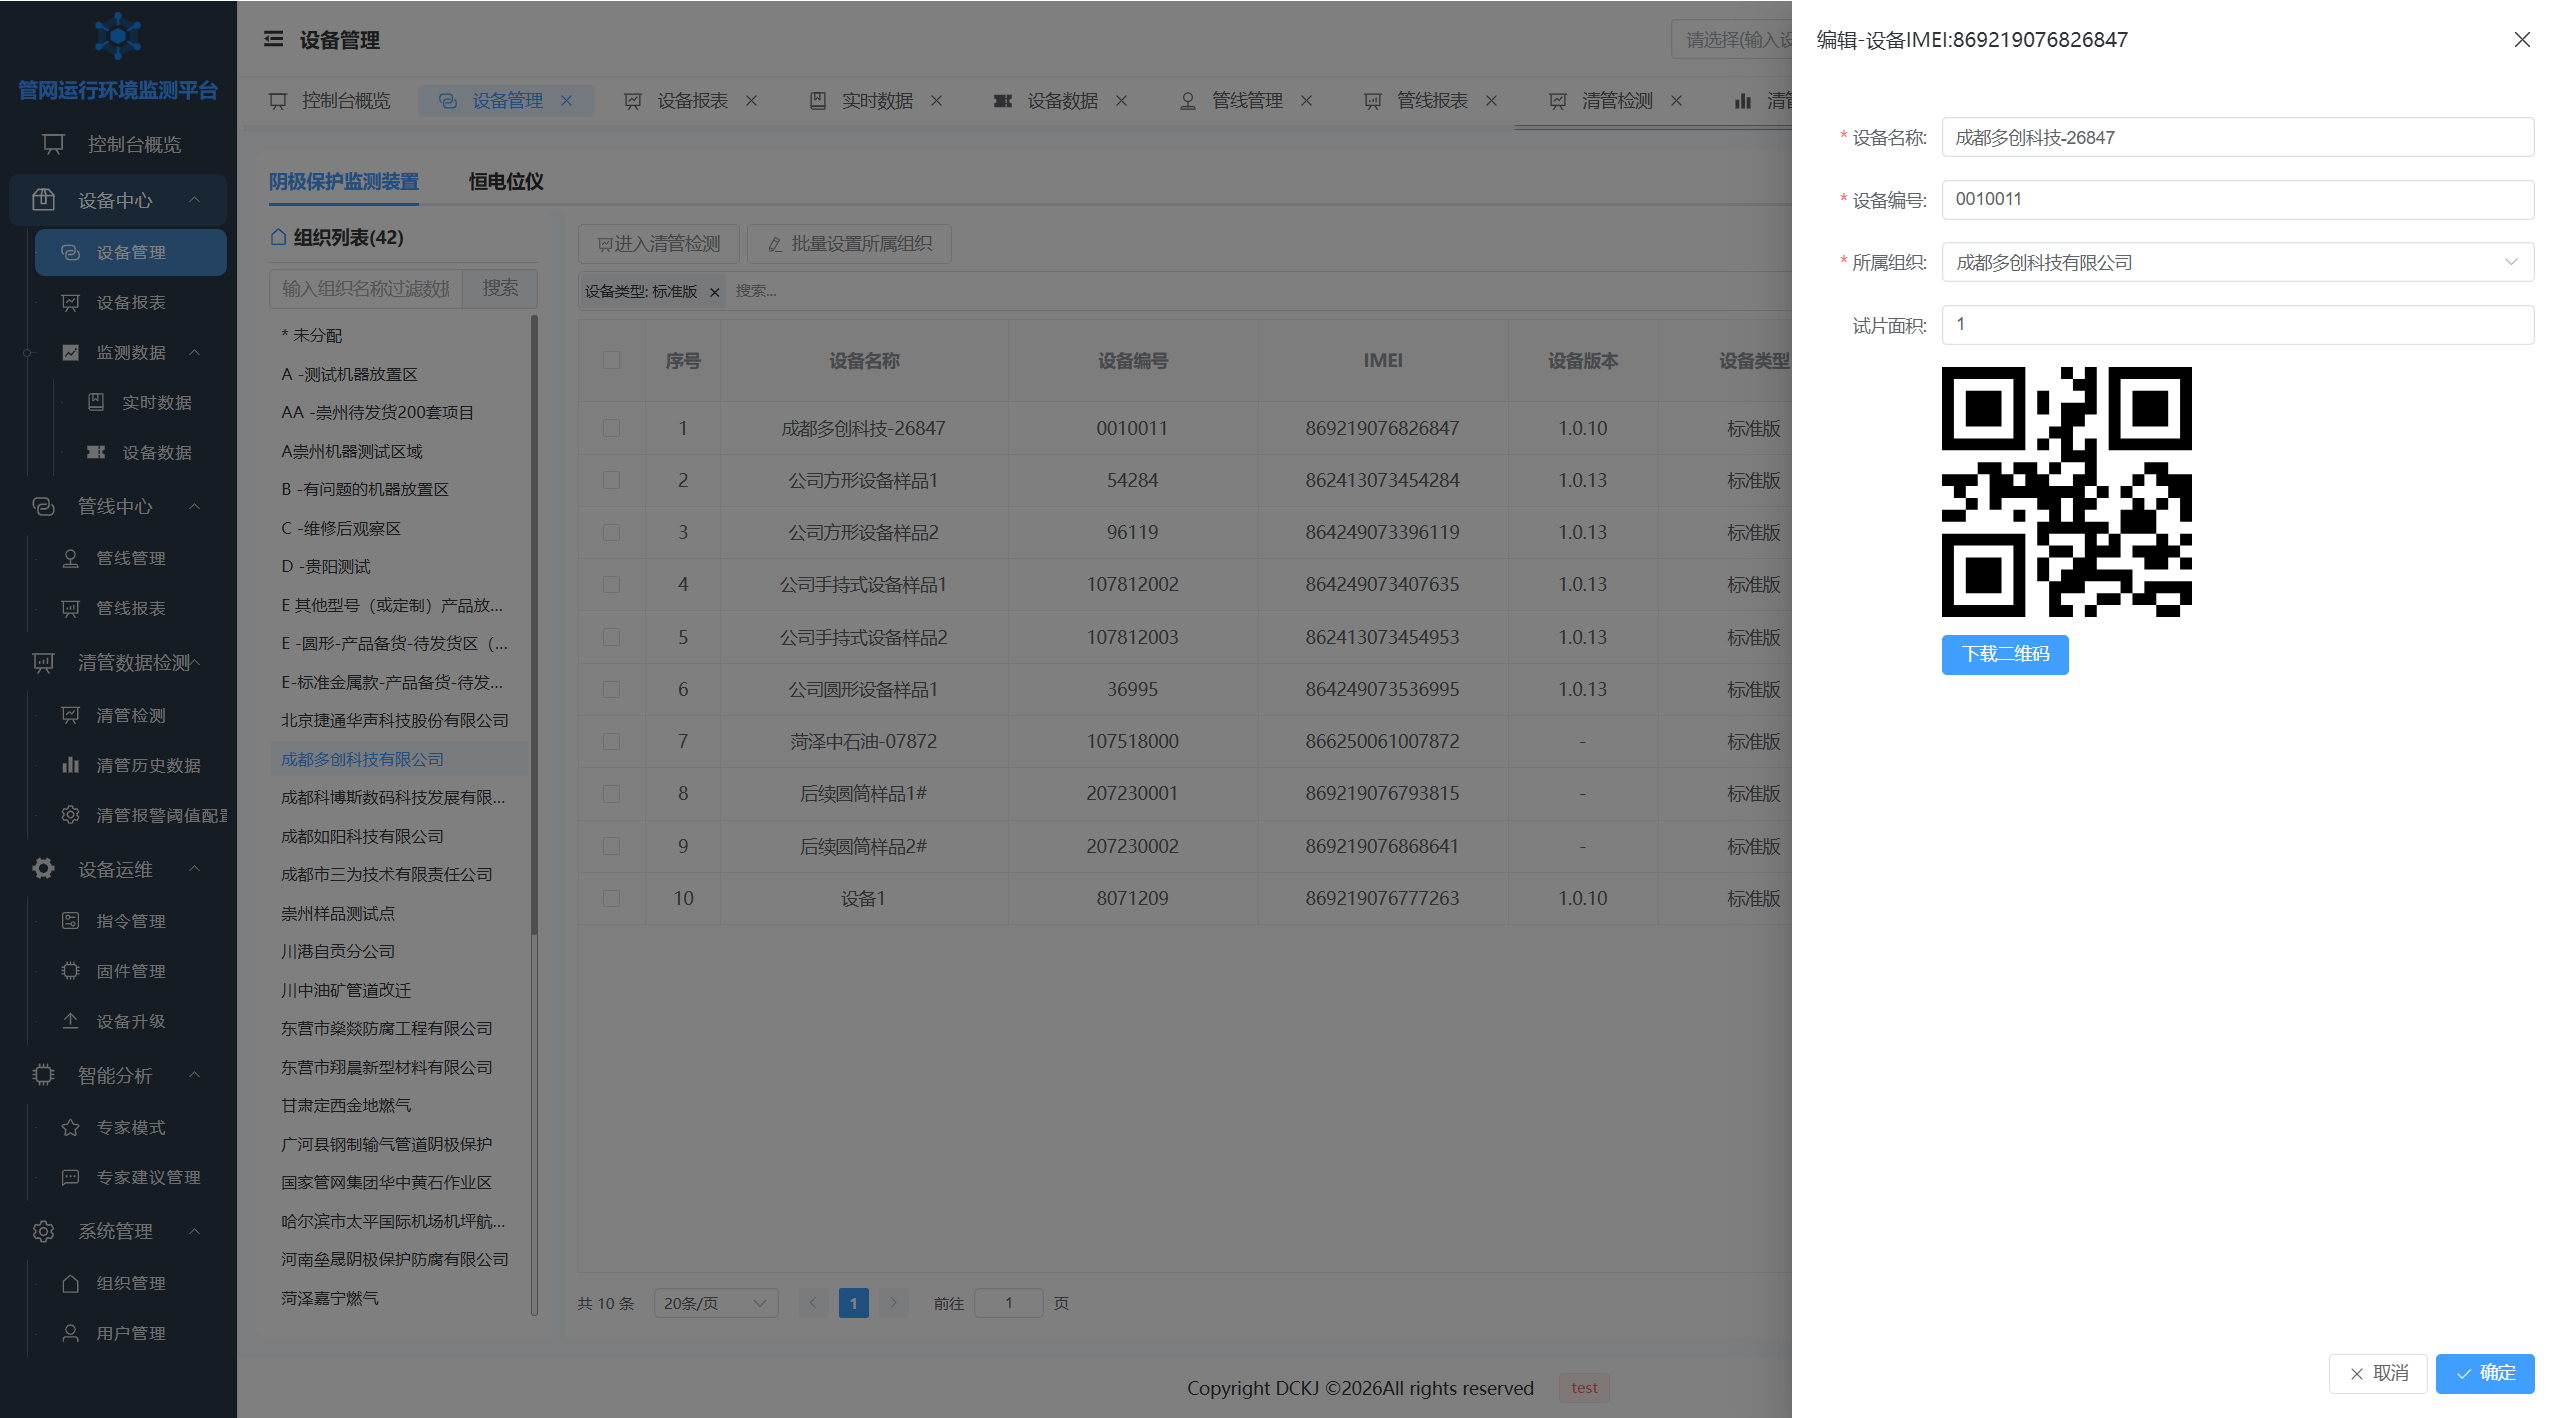The width and height of the screenshot is (2560, 1418).
Task: Toggle the sidebar collapse hamburger icon
Action: (273, 39)
